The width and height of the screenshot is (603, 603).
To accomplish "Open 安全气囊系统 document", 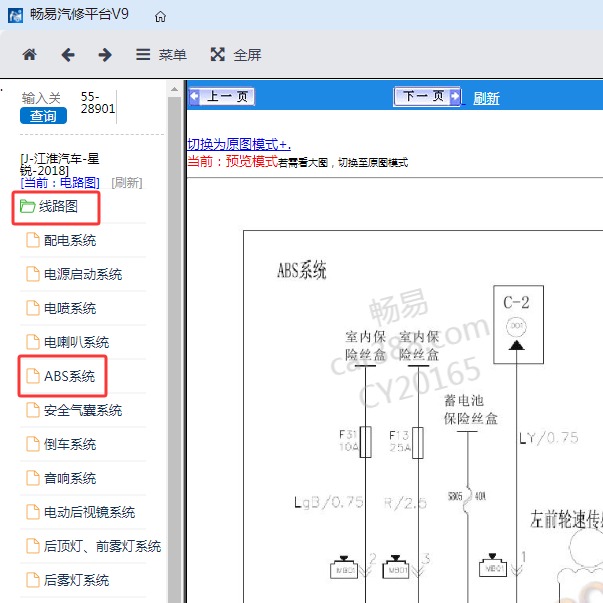I will coord(83,410).
